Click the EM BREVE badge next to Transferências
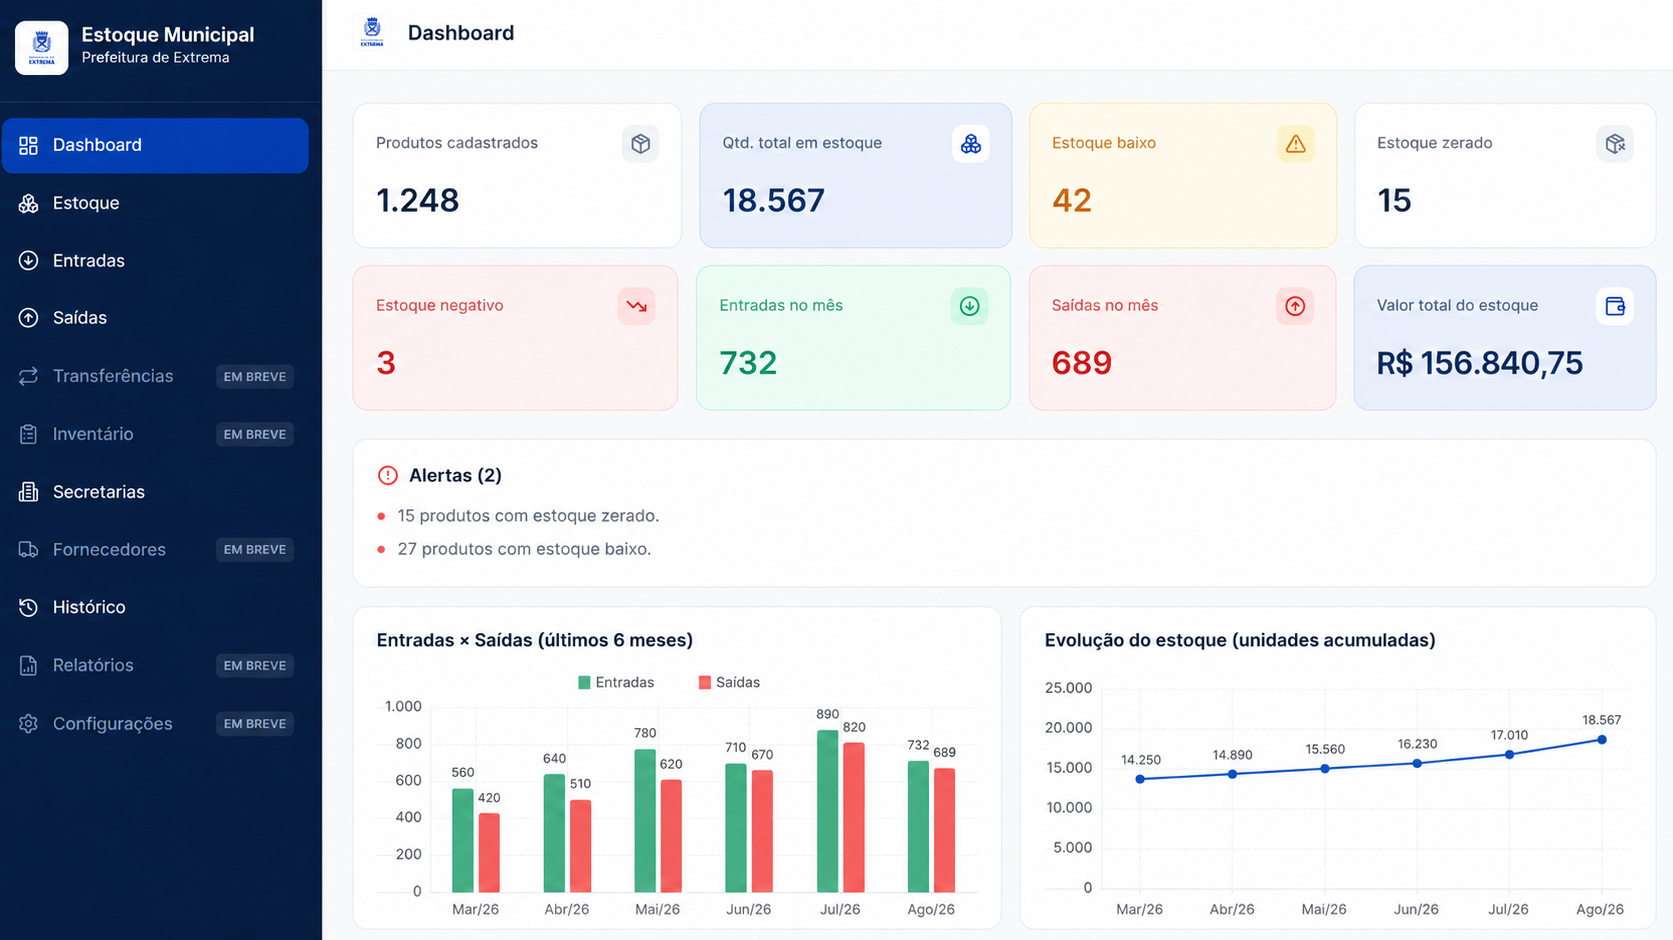This screenshot has height=940, width=1673. [x=255, y=377]
